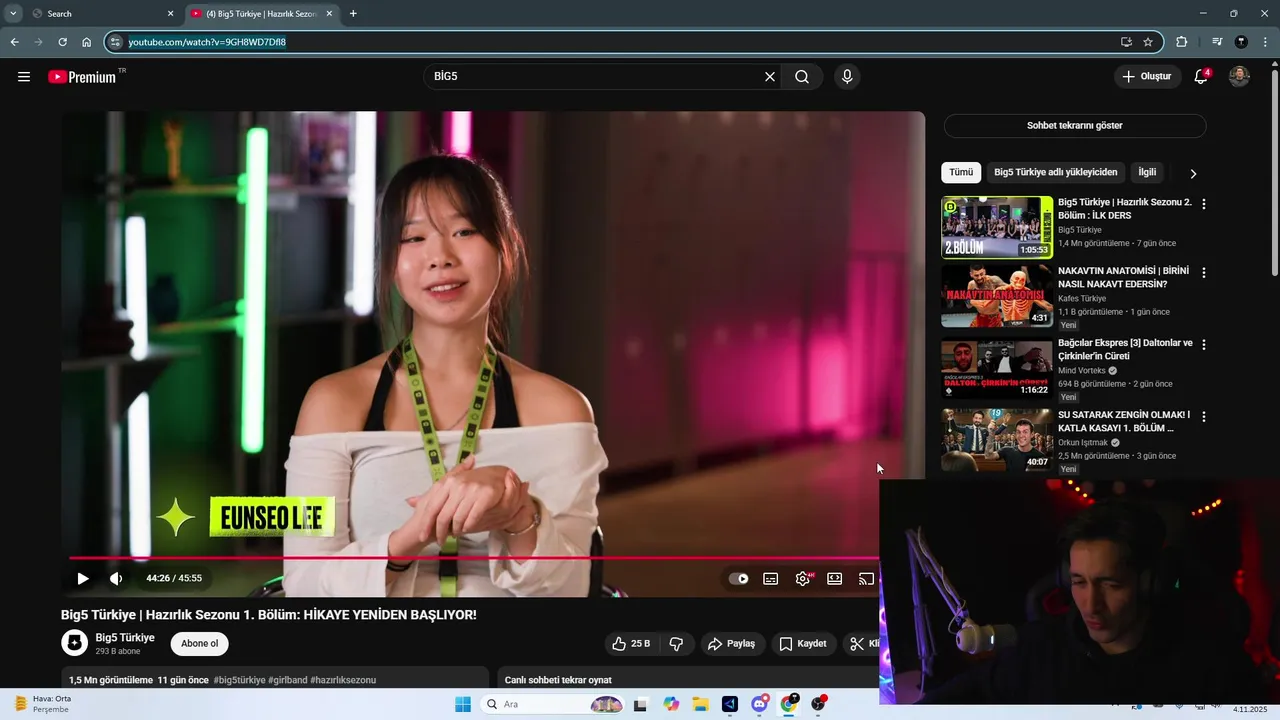
Task: Select the Tümü filter chip
Action: click(961, 172)
